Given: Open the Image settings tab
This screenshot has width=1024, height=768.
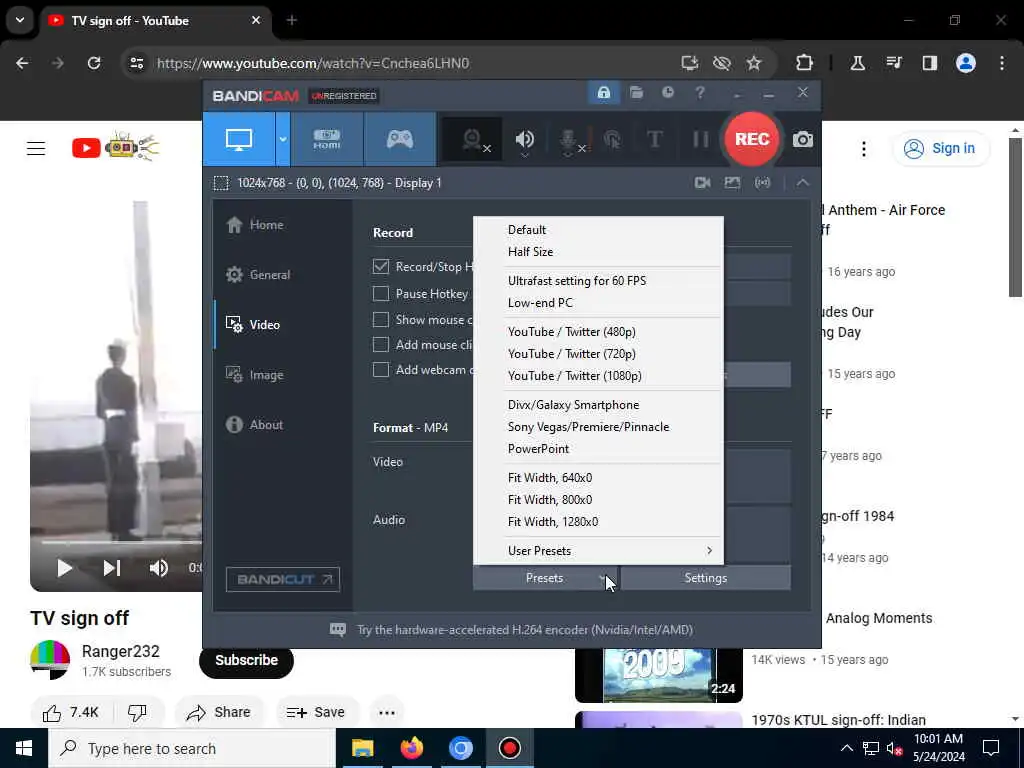Looking at the screenshot, I should pyautogui.click(x=255, y=375).
